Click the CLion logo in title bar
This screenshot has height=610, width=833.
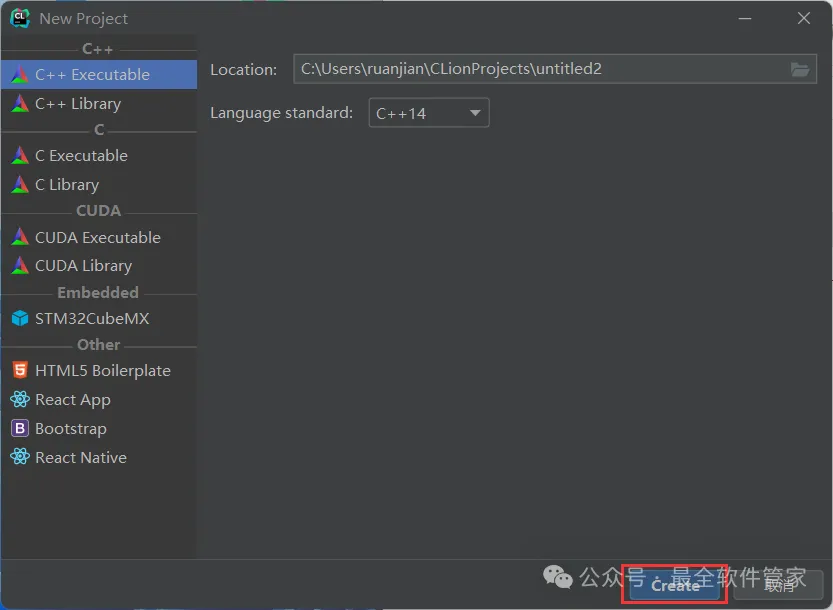pyautogui.click(x=20, y=18)
